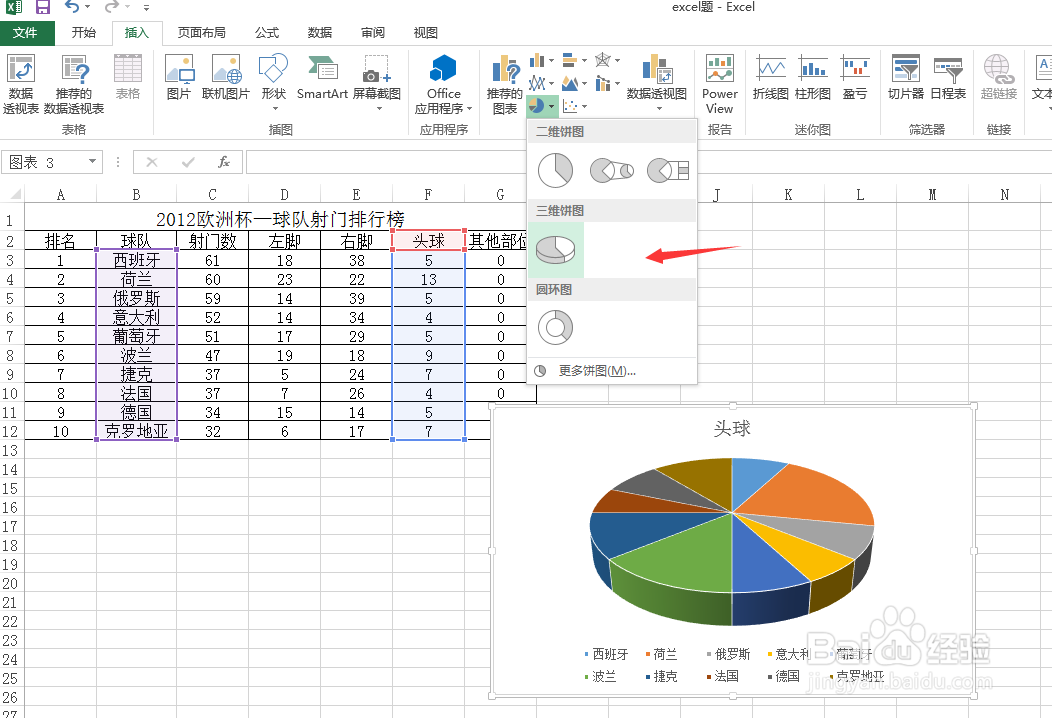
Task: Click the formula bar Cancel X
Action: point(152,162)
